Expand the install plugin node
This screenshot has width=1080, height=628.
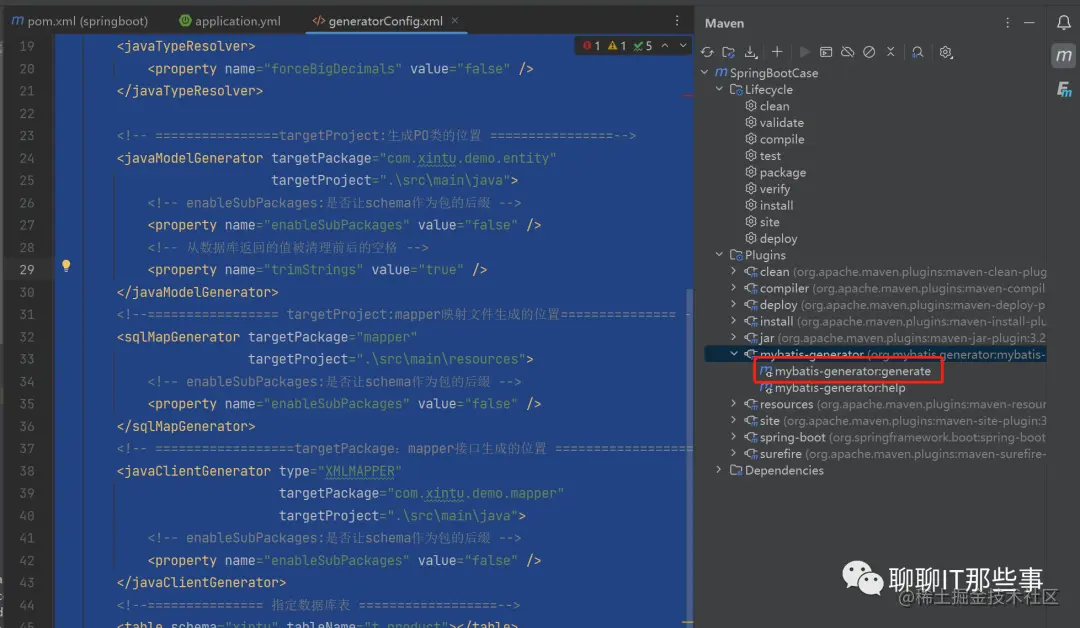point(734,321)
